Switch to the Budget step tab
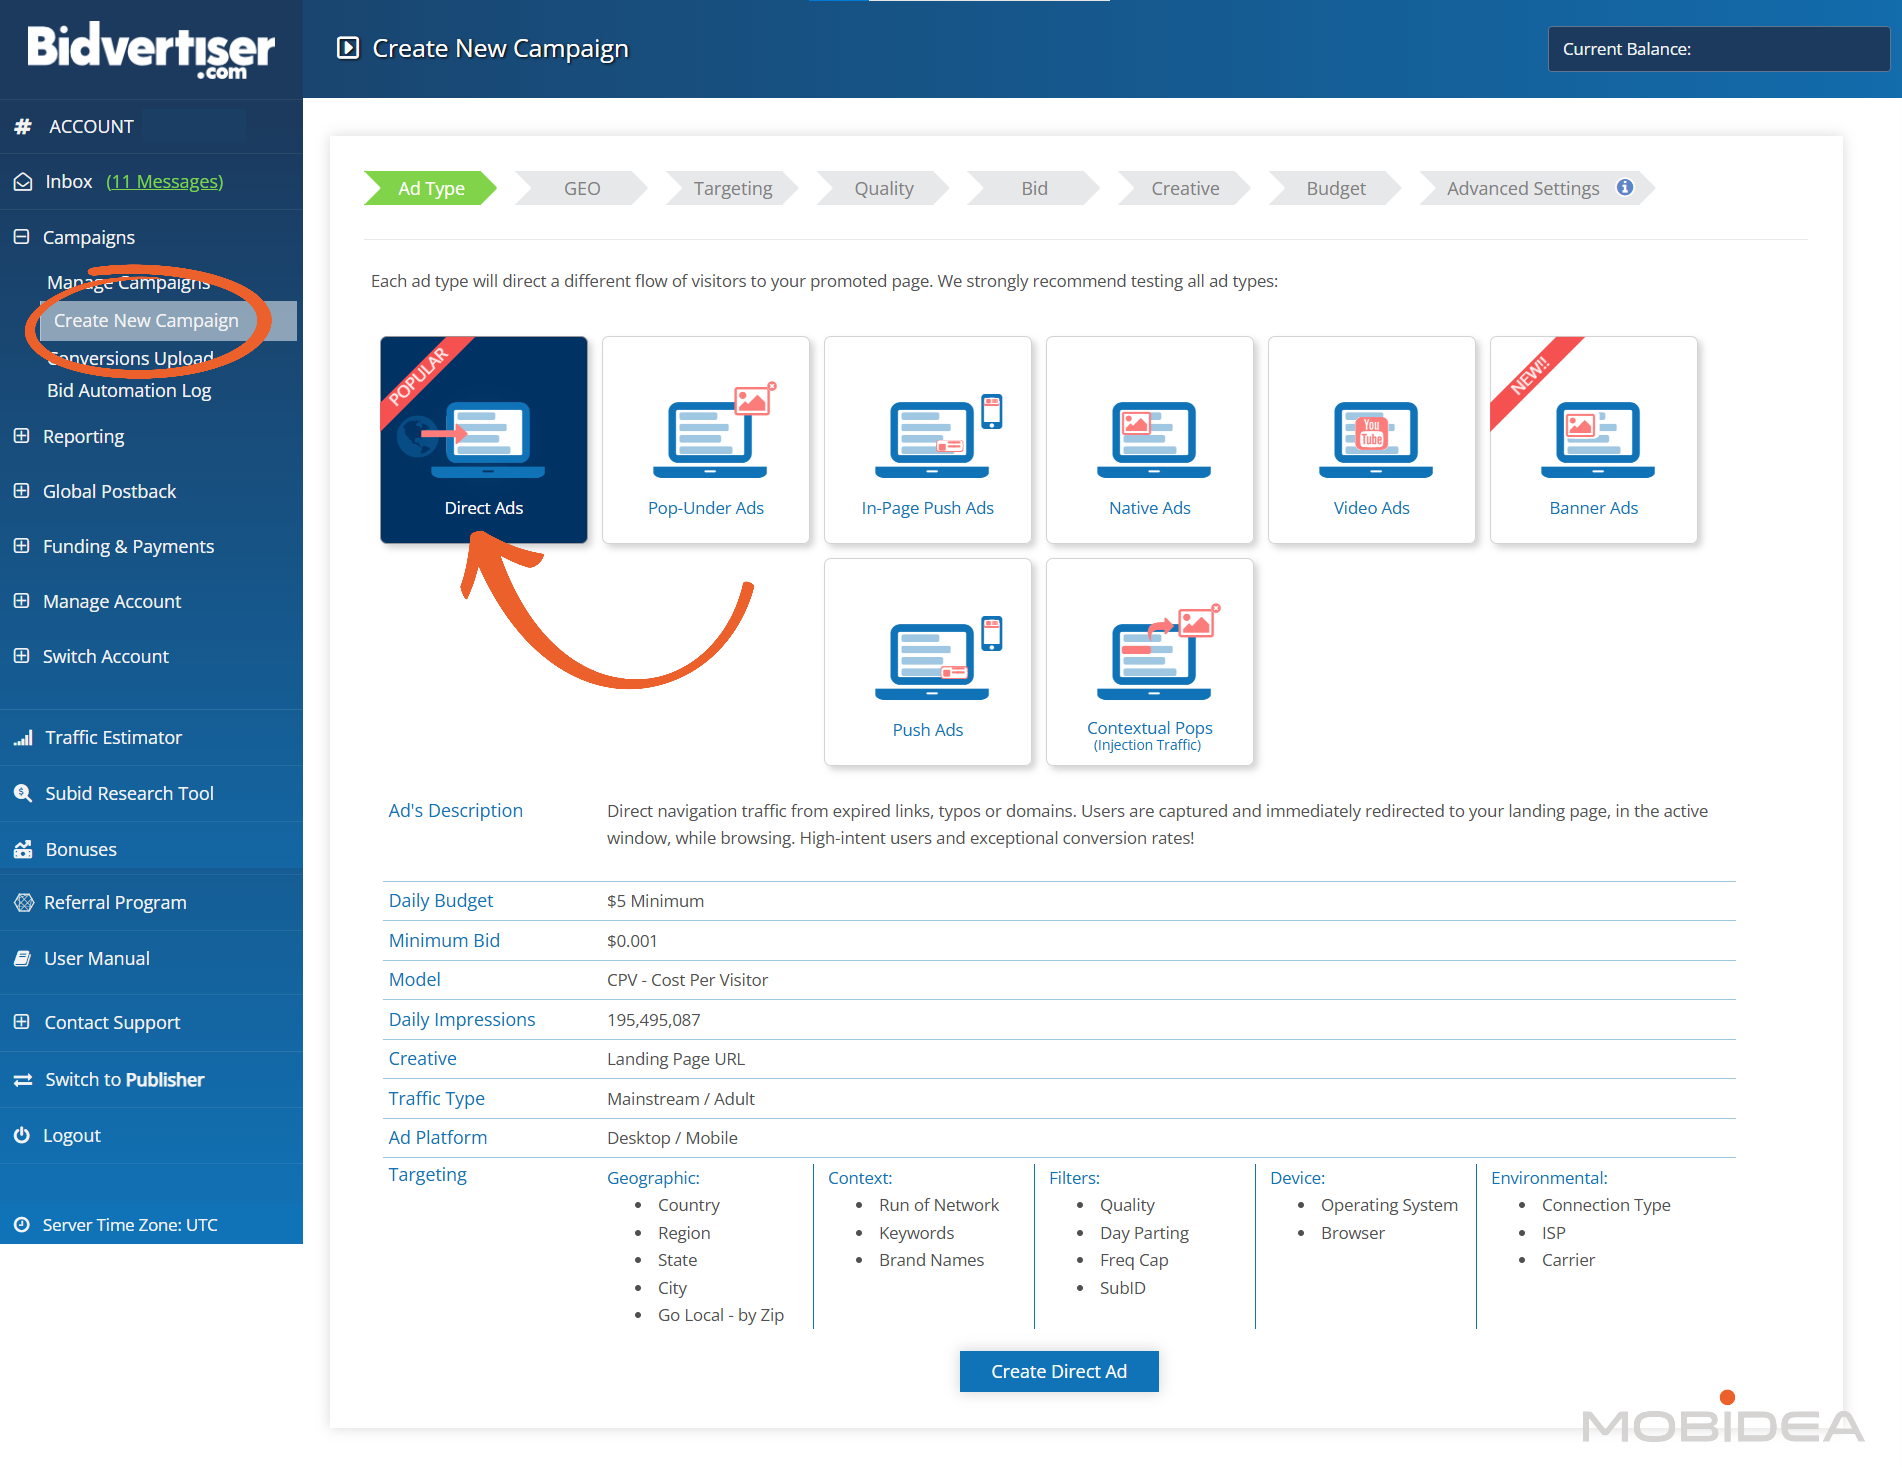Image resolution: width=1902 pixels, height=1470 pixels. (1335, 188)
